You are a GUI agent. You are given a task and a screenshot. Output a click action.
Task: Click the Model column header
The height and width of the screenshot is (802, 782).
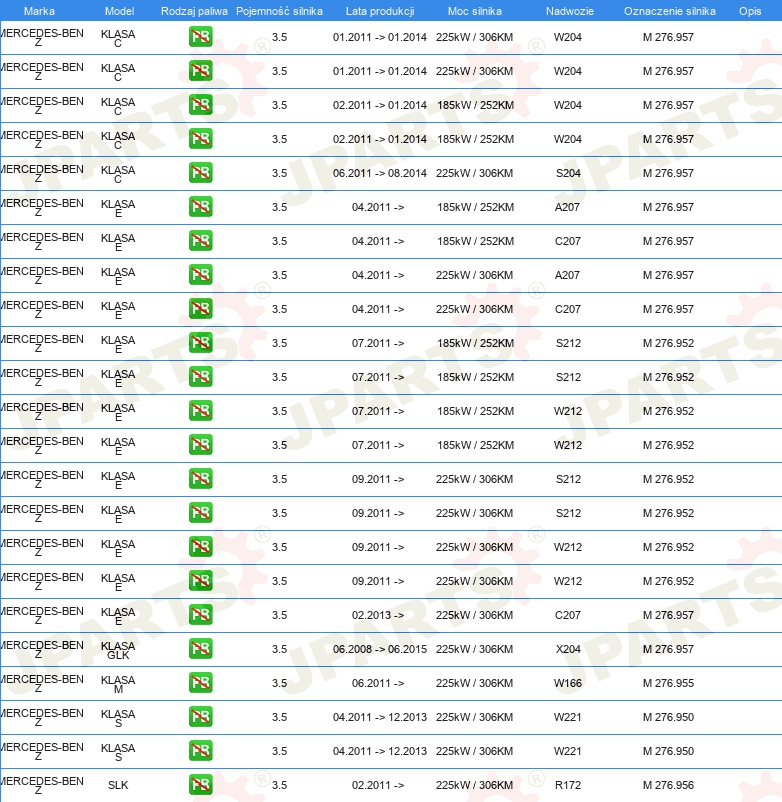(119, 11)
